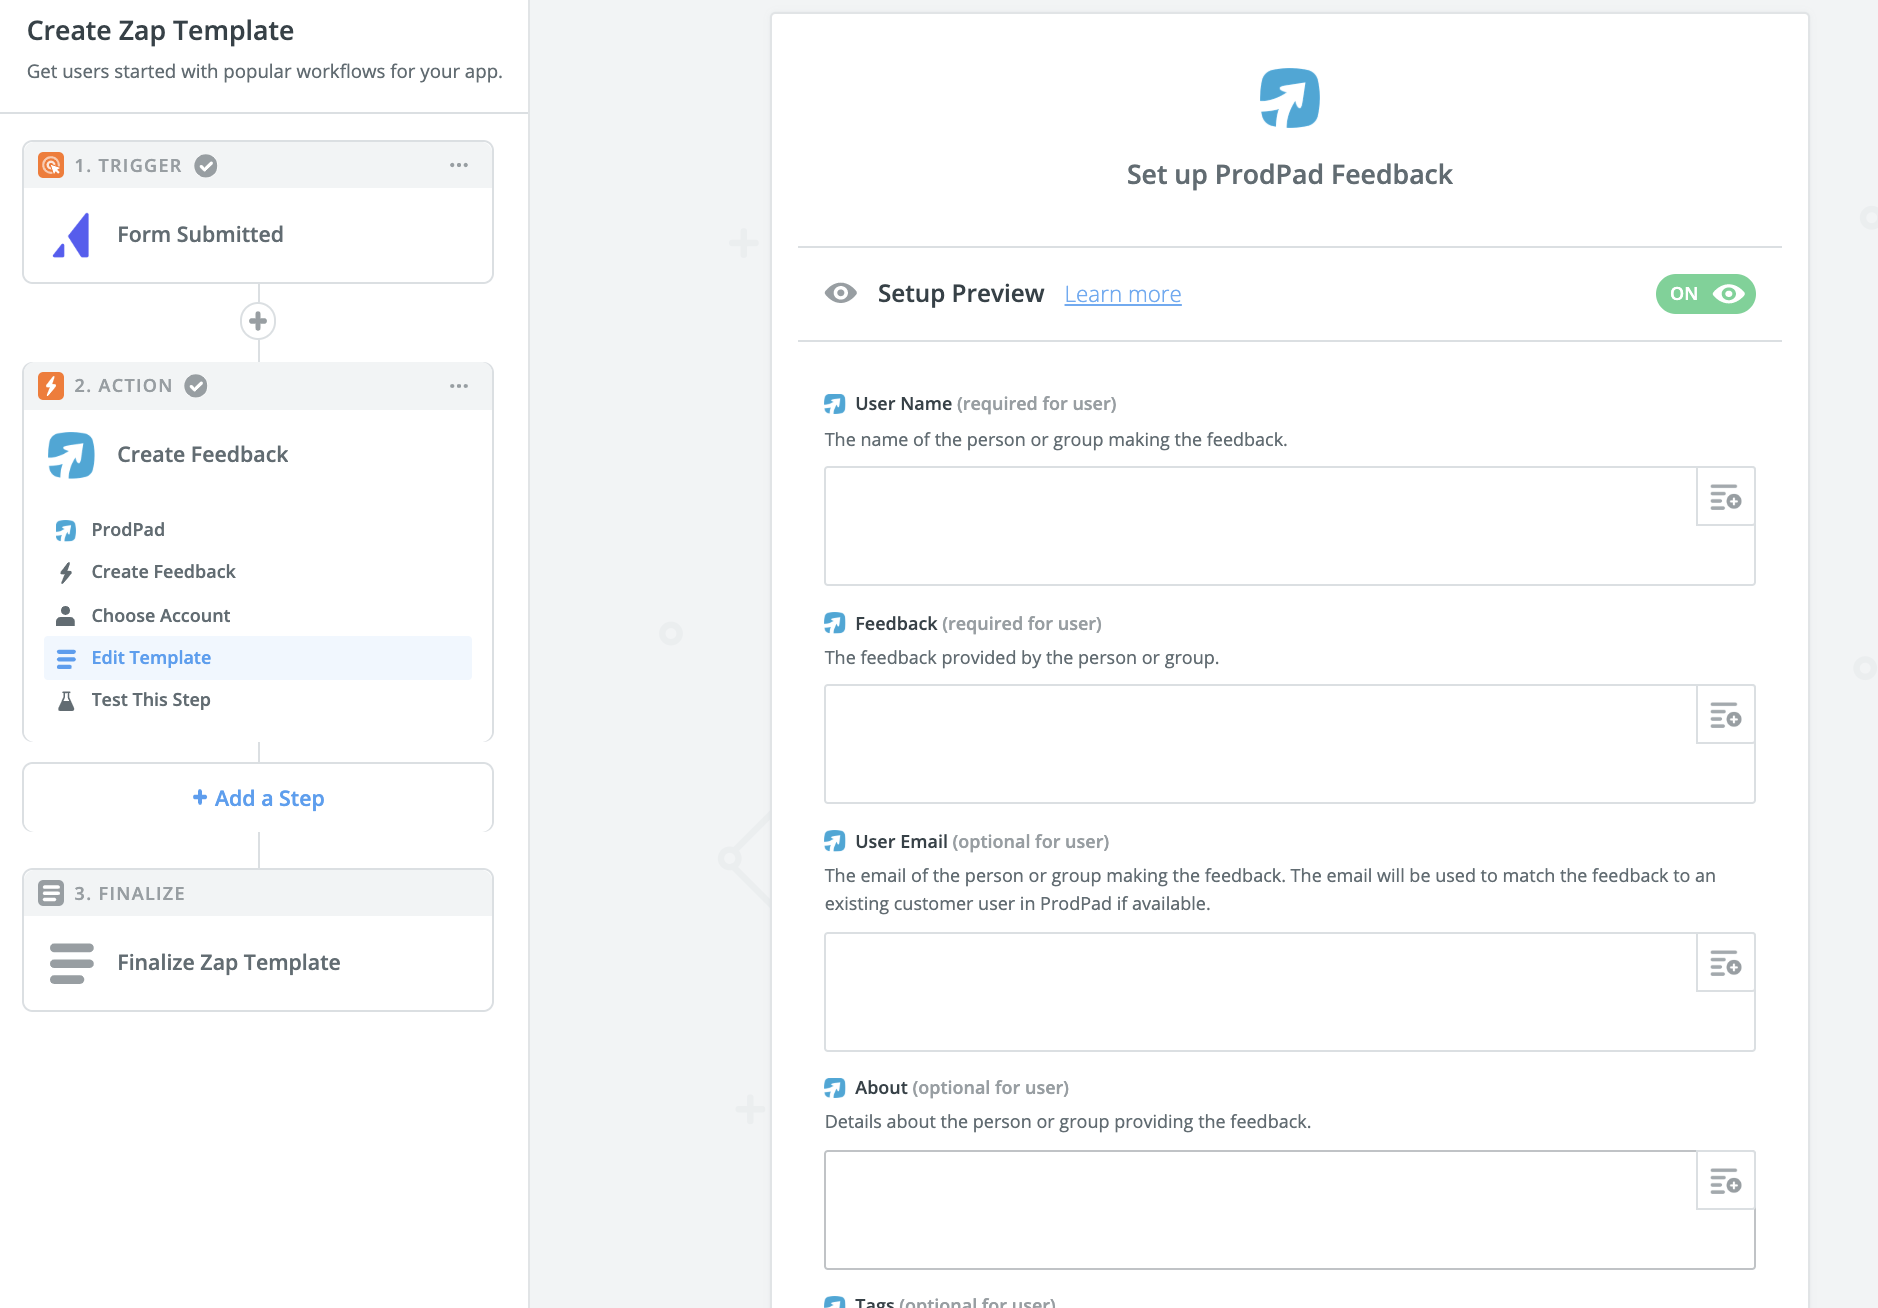Click the person icon by Choose Account
Viewport: 1878px width, 1308px height.
tap(66, 615)
